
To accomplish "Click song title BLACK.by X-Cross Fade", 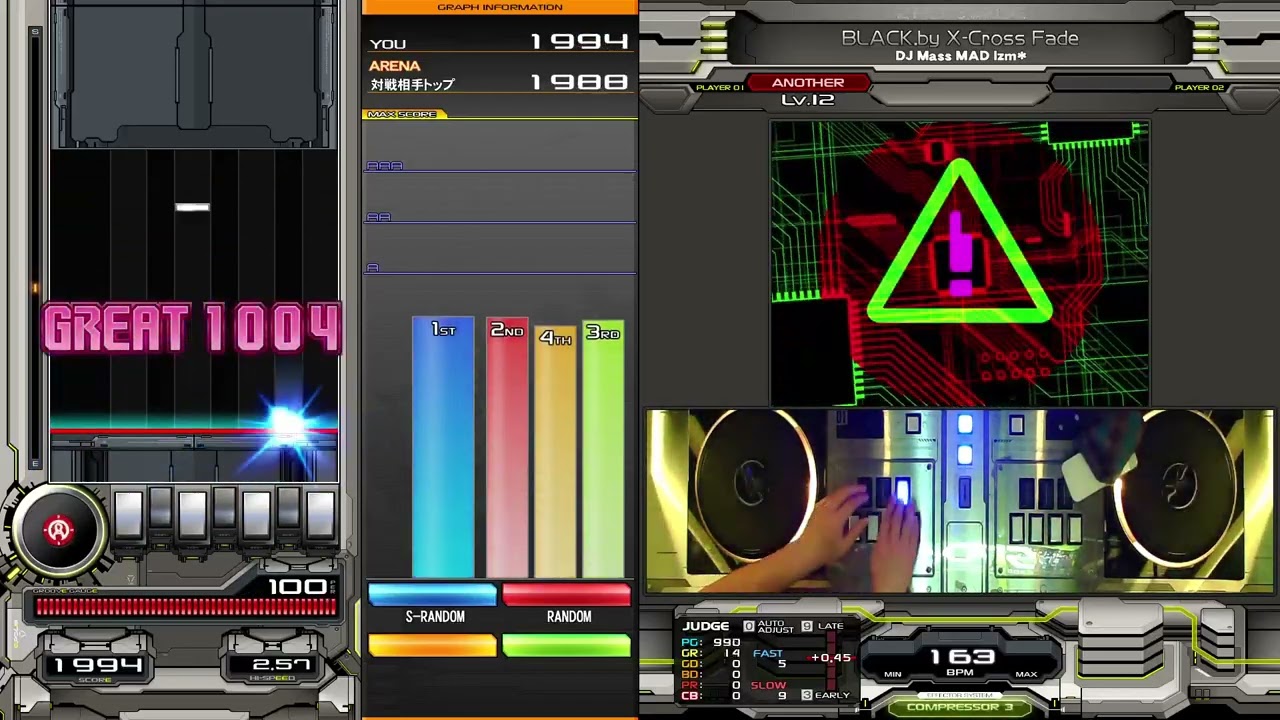I will pos(960,38).
